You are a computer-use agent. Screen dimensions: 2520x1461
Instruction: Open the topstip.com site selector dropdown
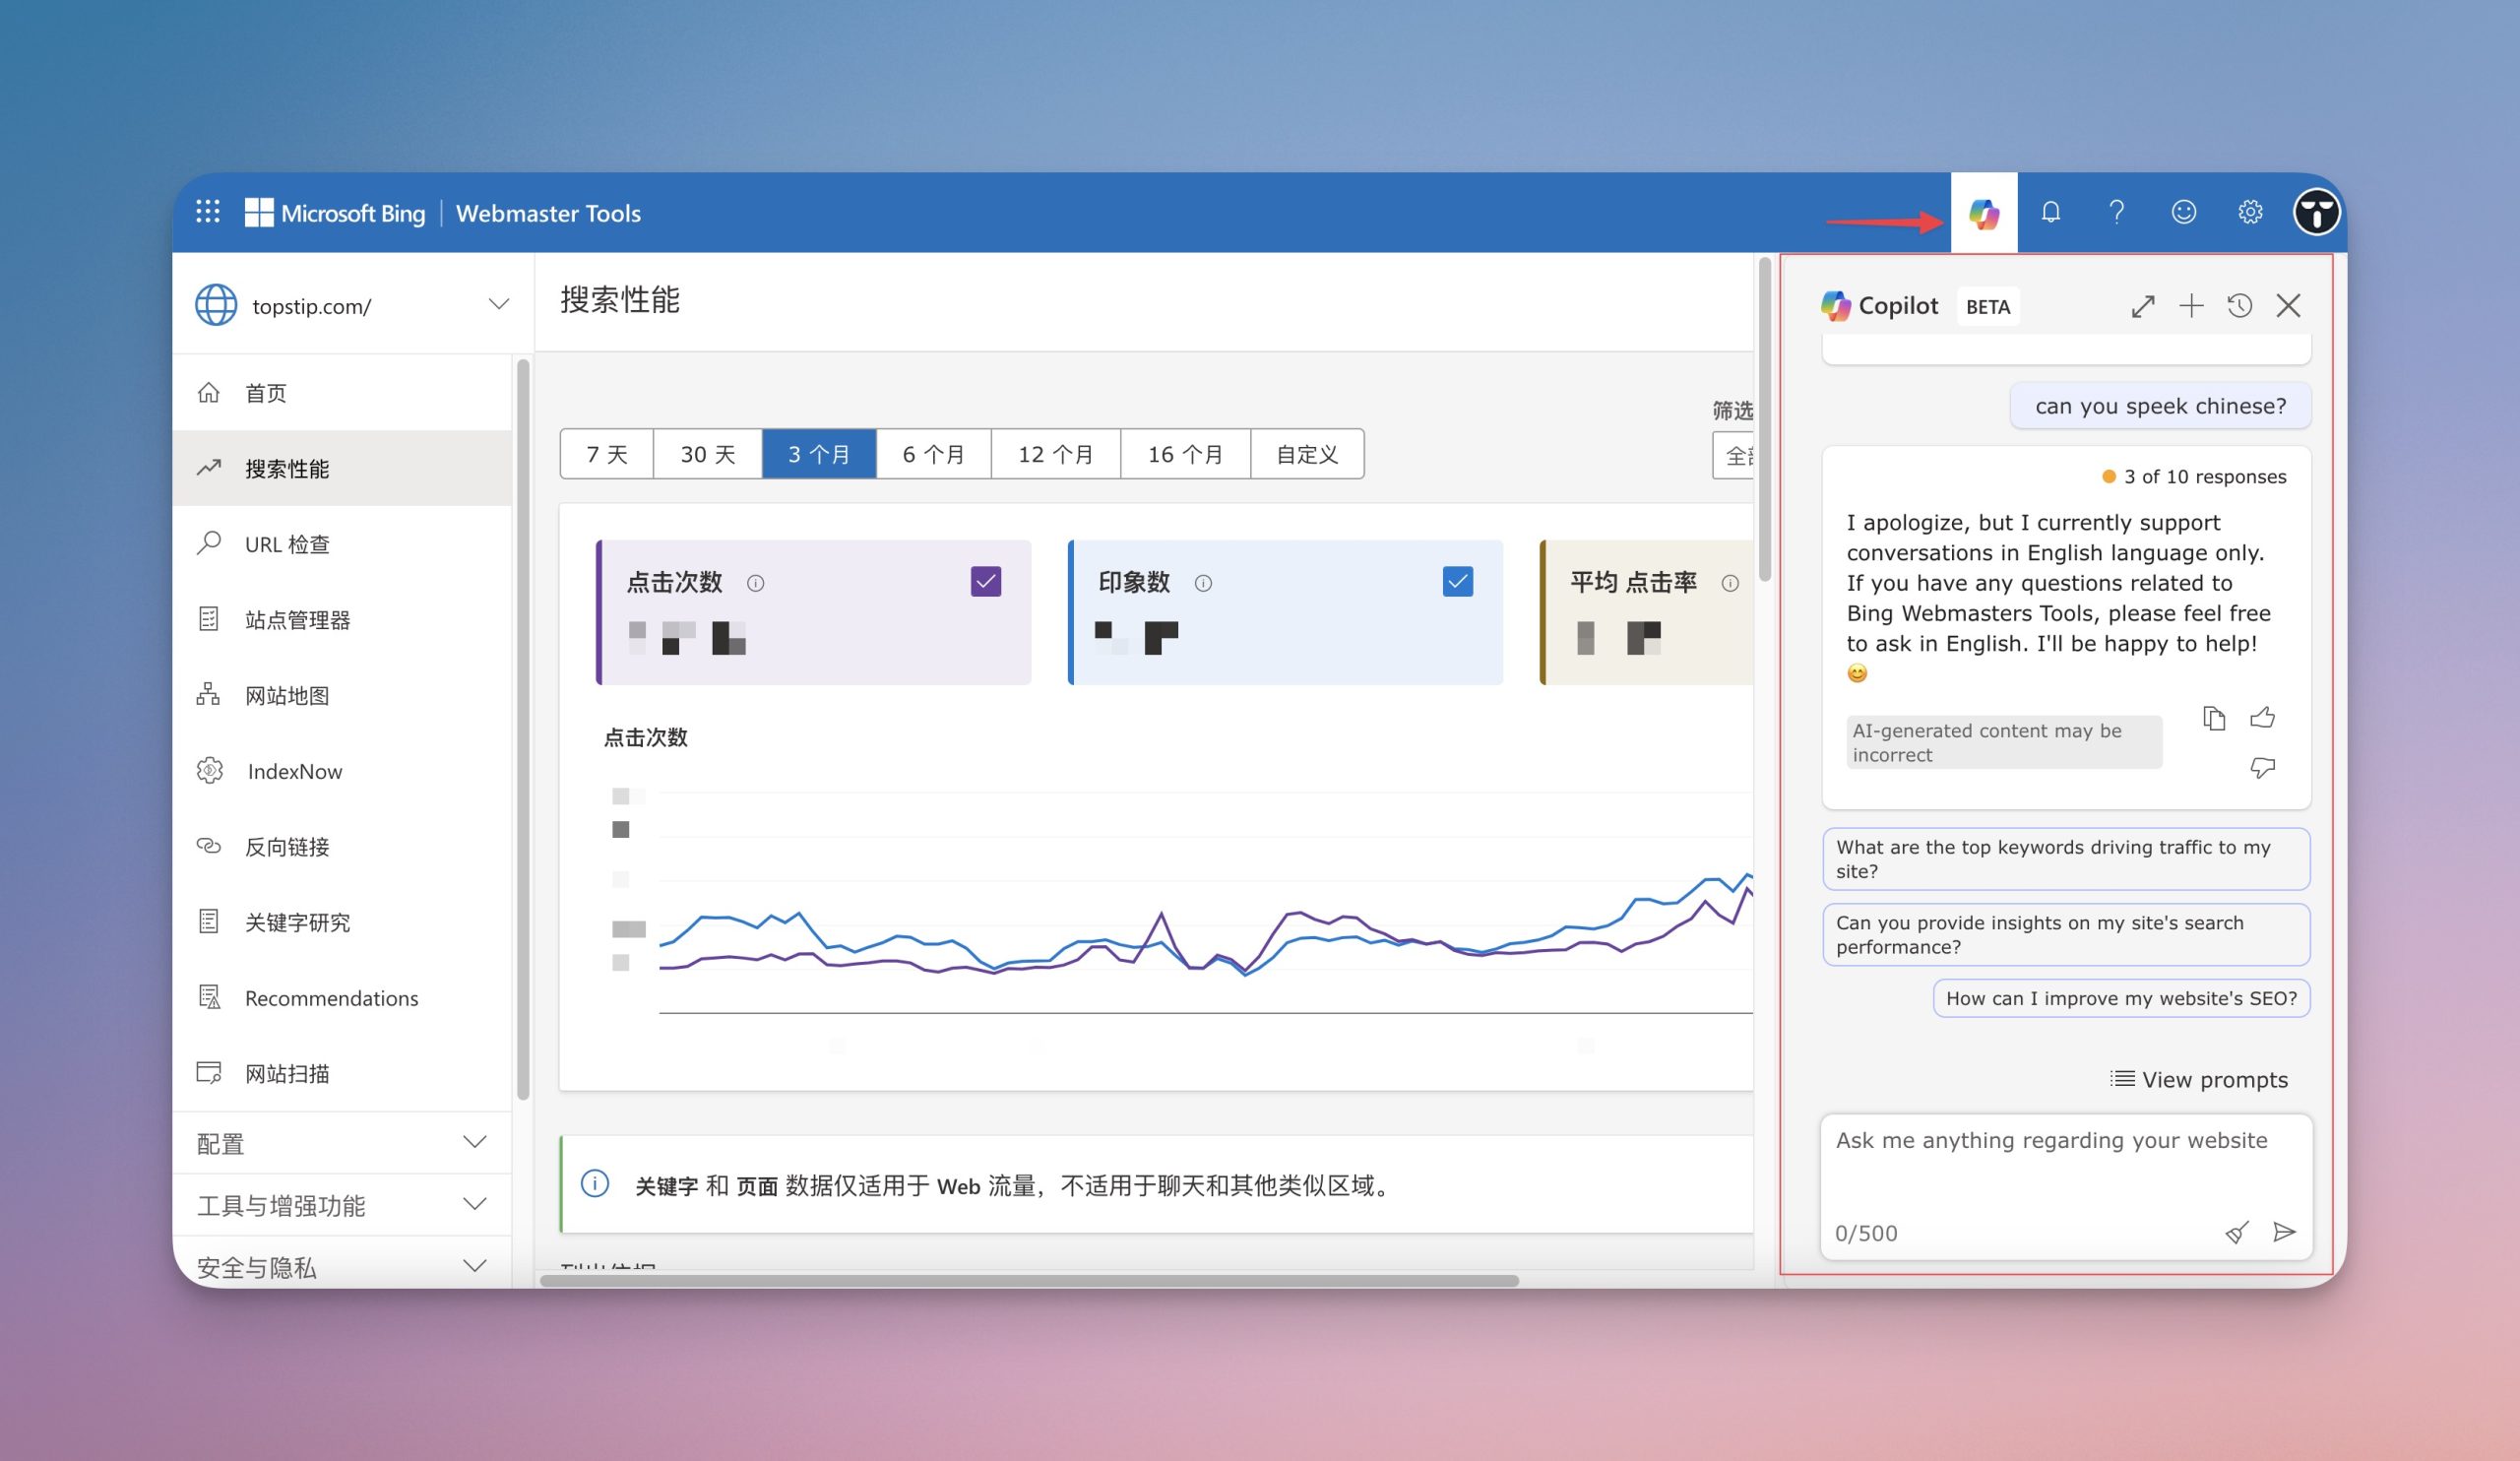(352, 305)
